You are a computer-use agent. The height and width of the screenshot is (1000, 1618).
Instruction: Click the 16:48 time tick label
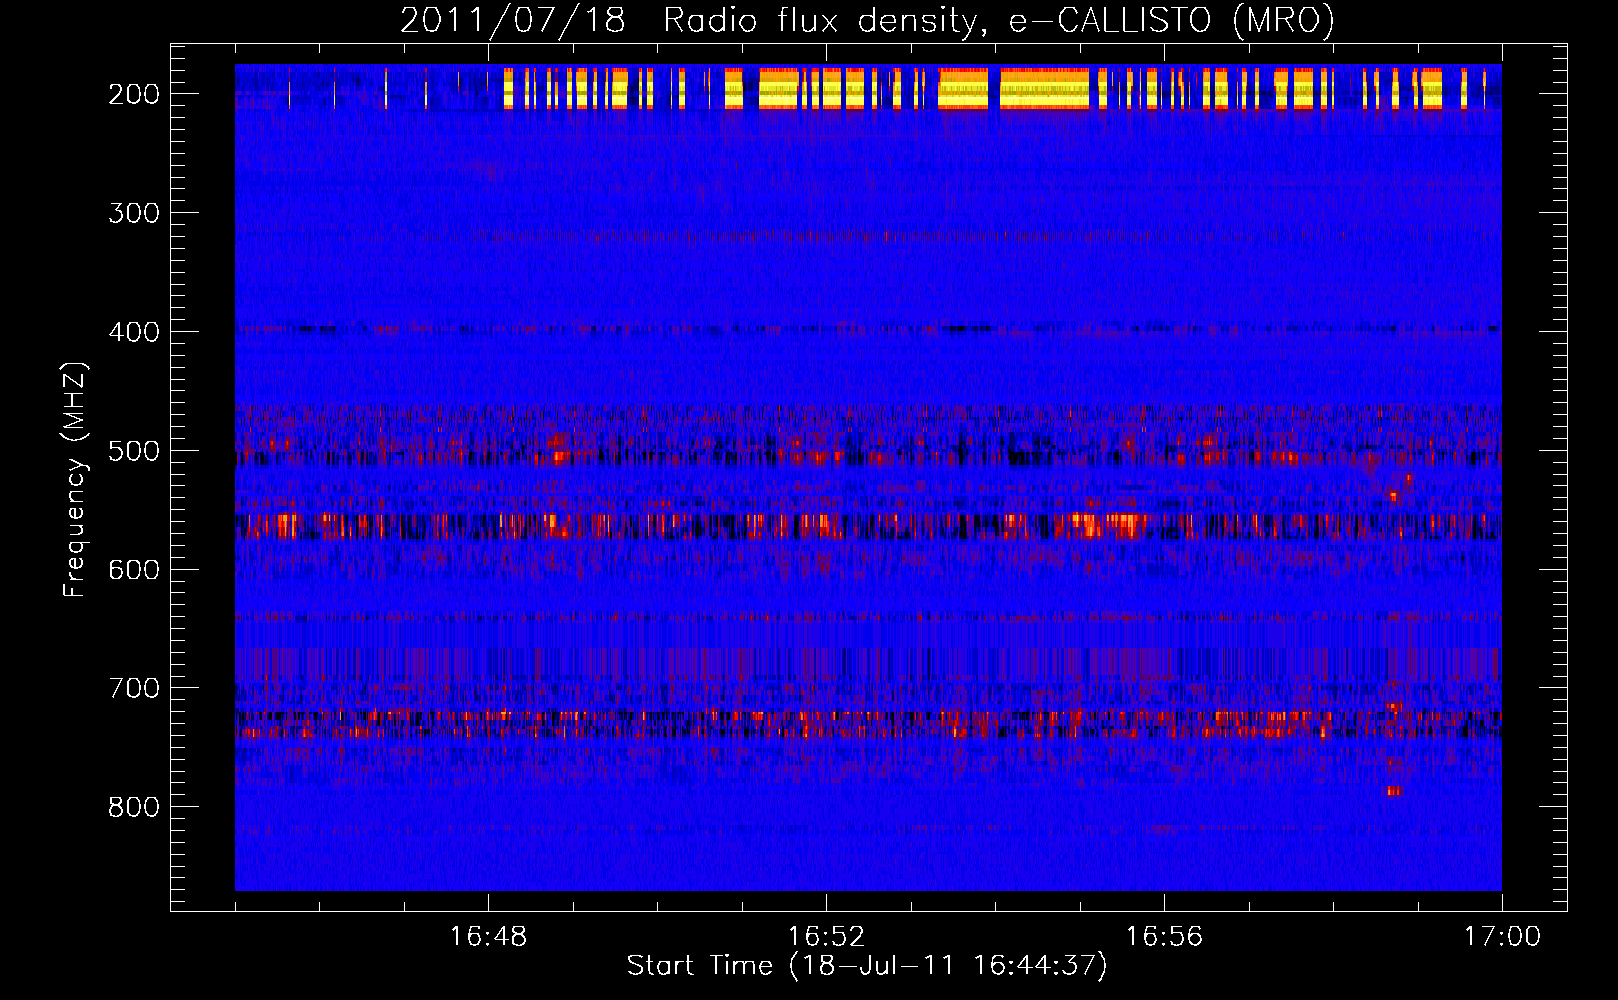(x=488, y=937)
